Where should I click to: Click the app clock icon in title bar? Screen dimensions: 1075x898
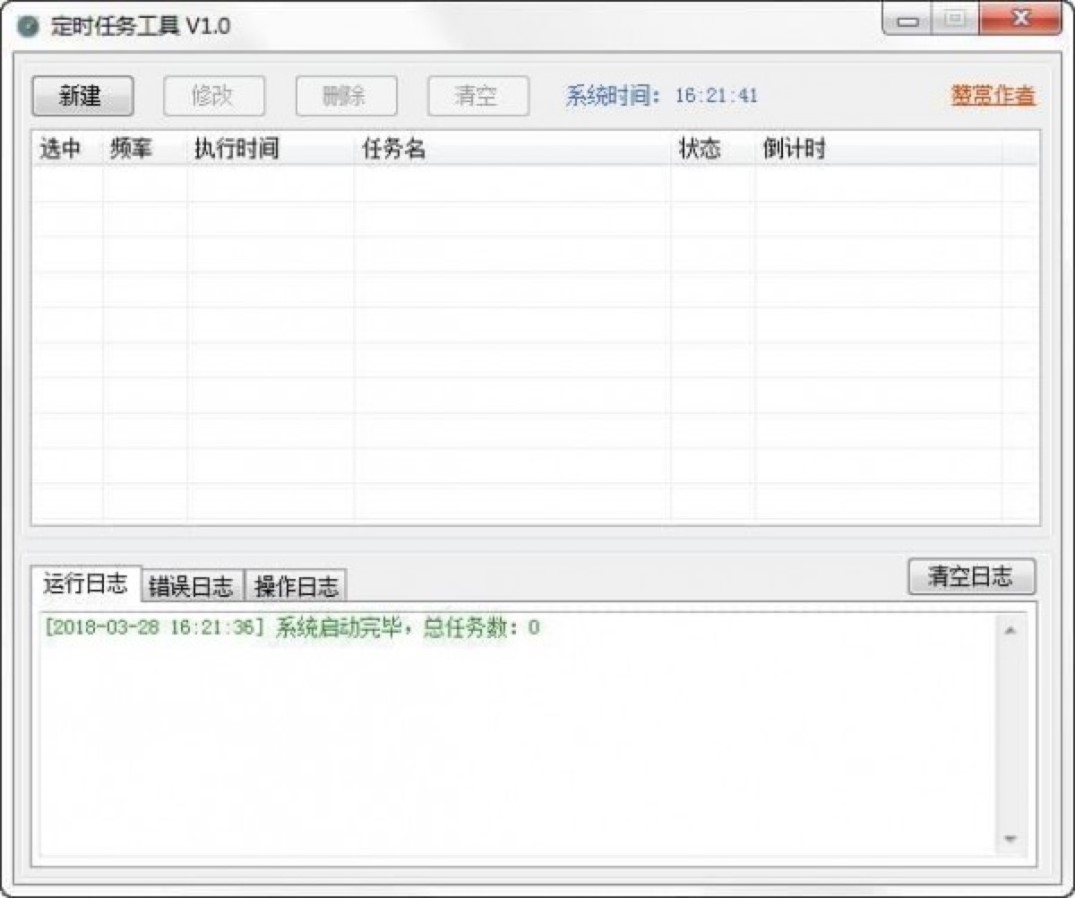(x=27, y=27)
